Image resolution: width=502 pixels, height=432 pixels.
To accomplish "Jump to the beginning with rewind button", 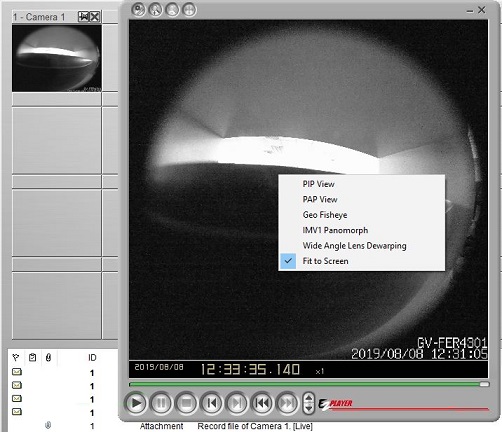I will pyautogui.click(x=262, y=403).
